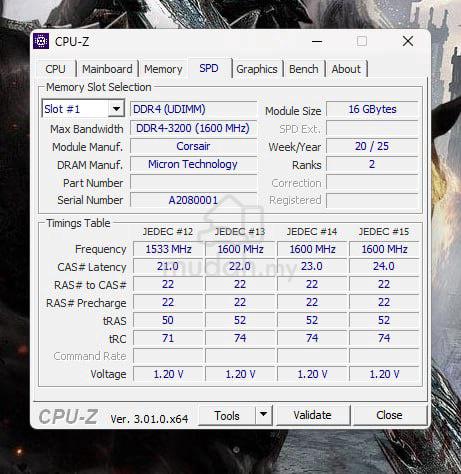Close CPU-Z with the X icon

pyautogui.click(x=408, y=41)
